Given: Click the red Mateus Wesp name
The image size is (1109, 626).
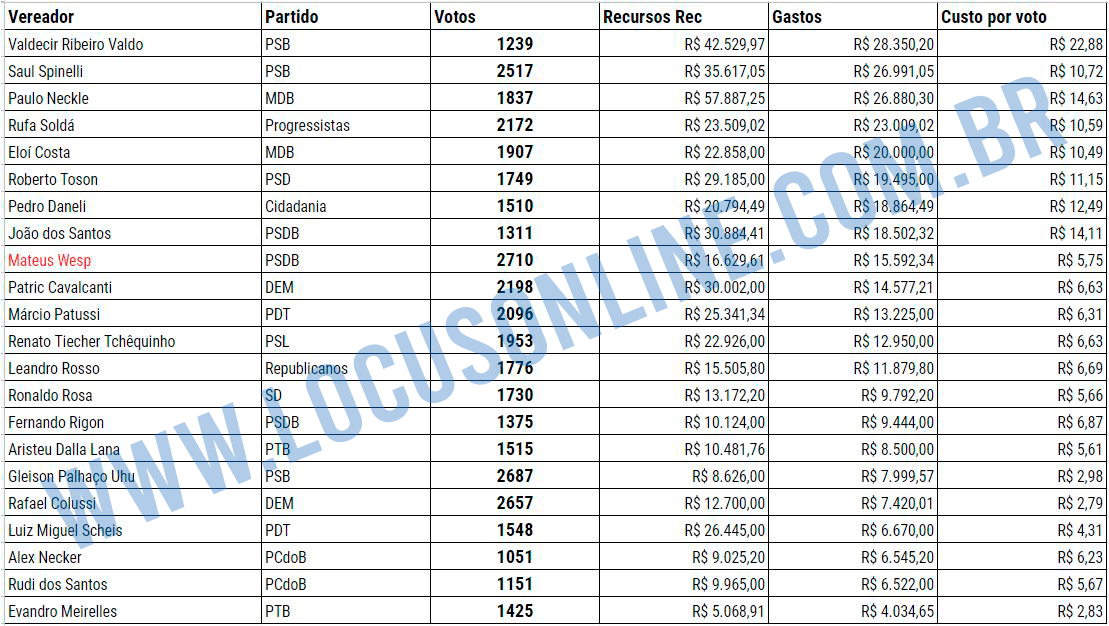Looking at the screenshot, I should [x=50, y=260].
